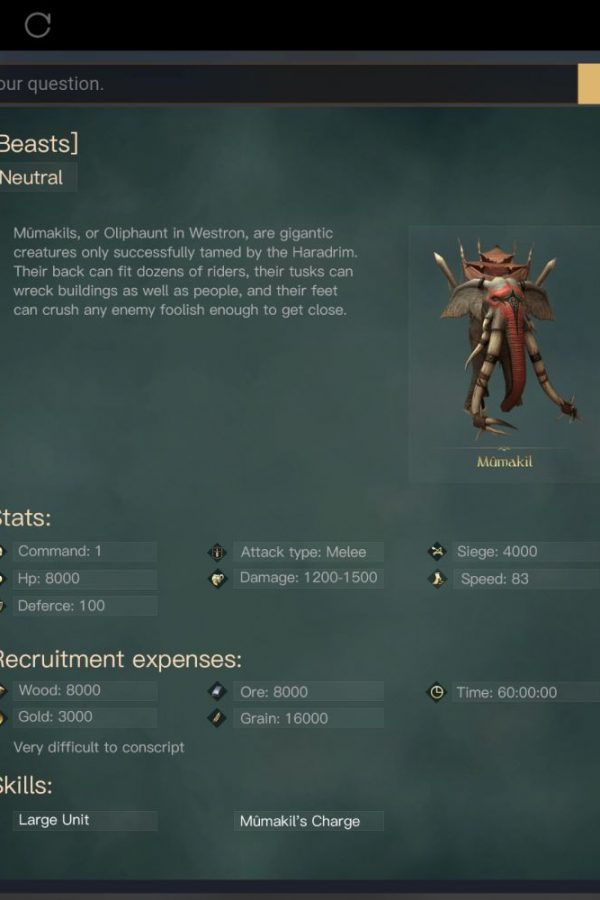The width and height of the screenshot is (600, 900).
Task: Click the siege icon beside Siege: 4000
Action: [437, 552]
